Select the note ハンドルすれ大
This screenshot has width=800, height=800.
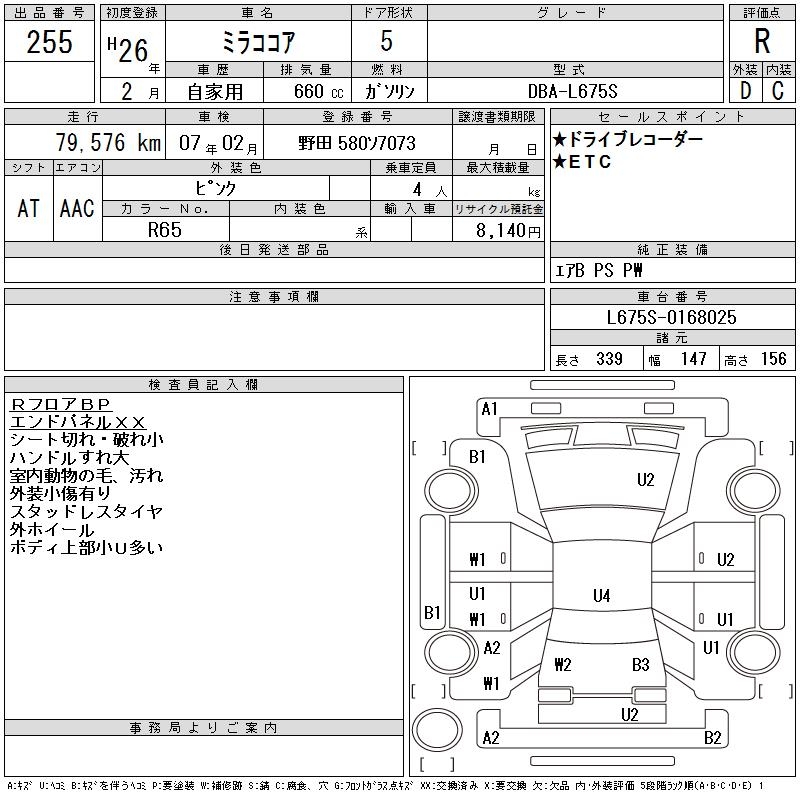click(x=69, y=458)
